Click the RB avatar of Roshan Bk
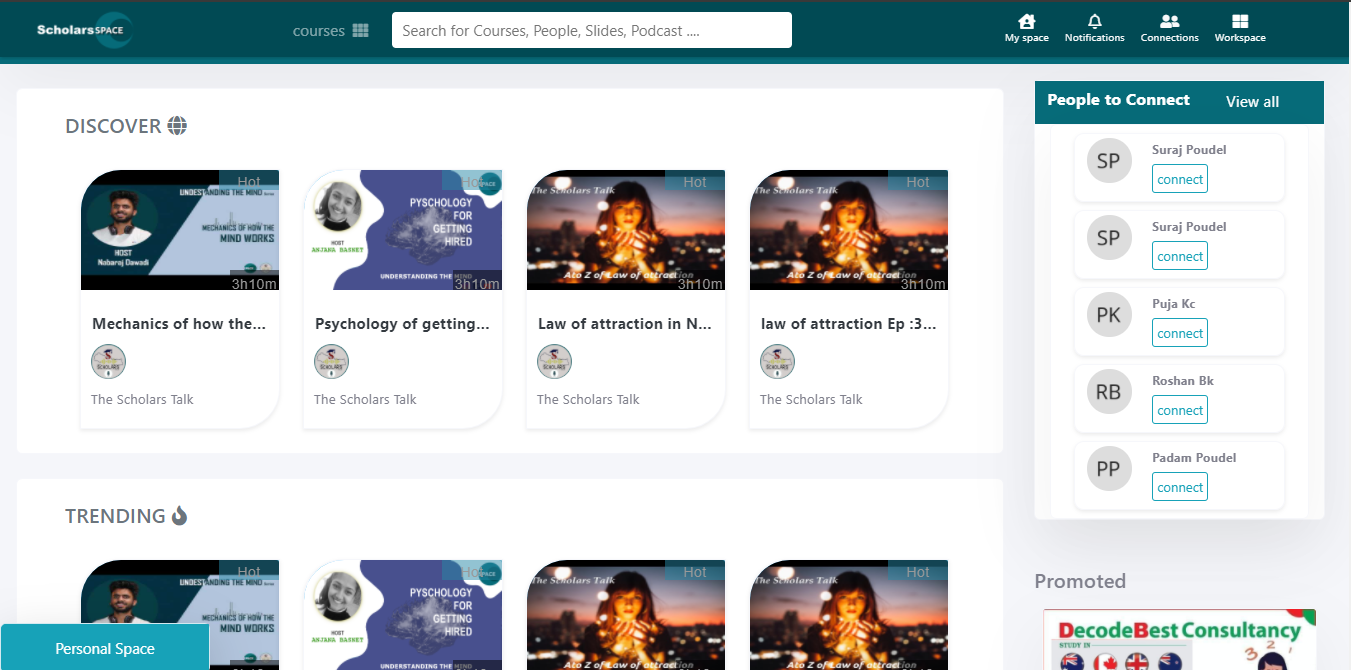 click(x=1108, y=392)
